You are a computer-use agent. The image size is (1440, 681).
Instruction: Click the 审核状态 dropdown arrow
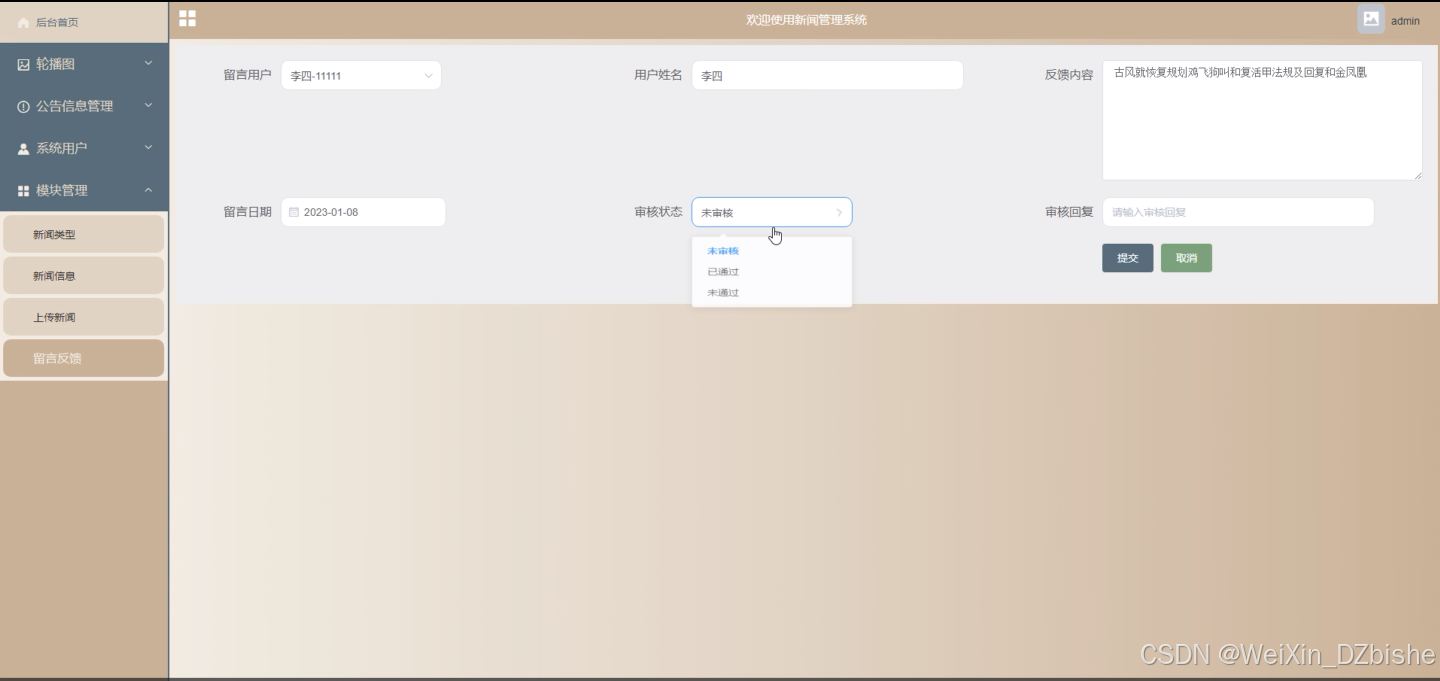(839, 212)
